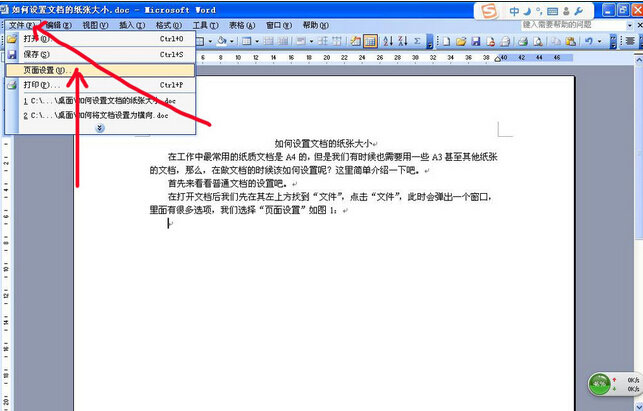Open the Undo history dropdown arrow
This screenshot has height=411, width=643.
[x=599, y=41]
